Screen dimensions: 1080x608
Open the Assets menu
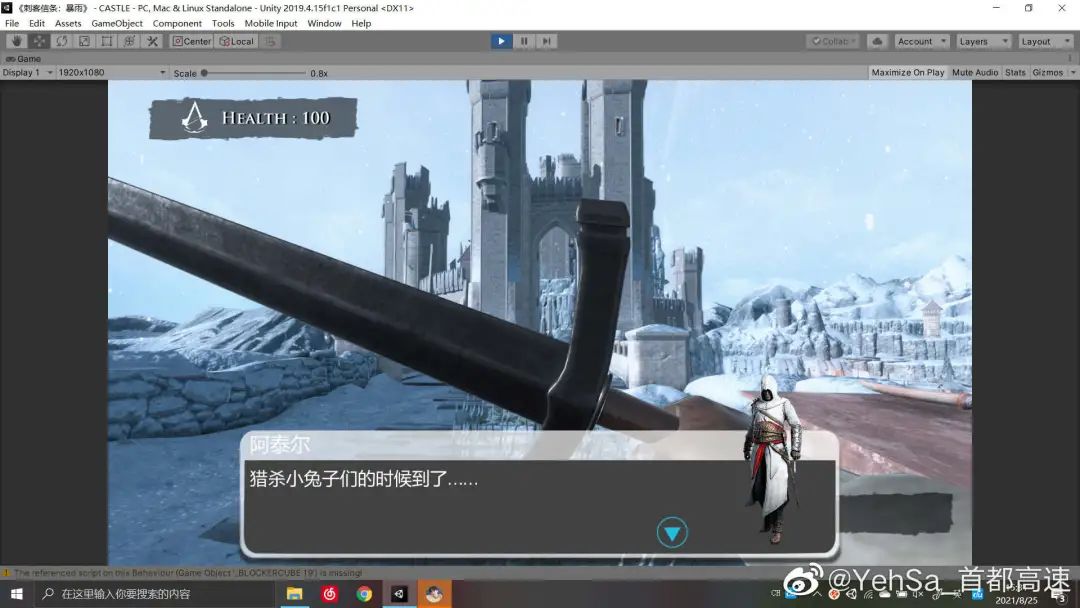tap(68, 23)
